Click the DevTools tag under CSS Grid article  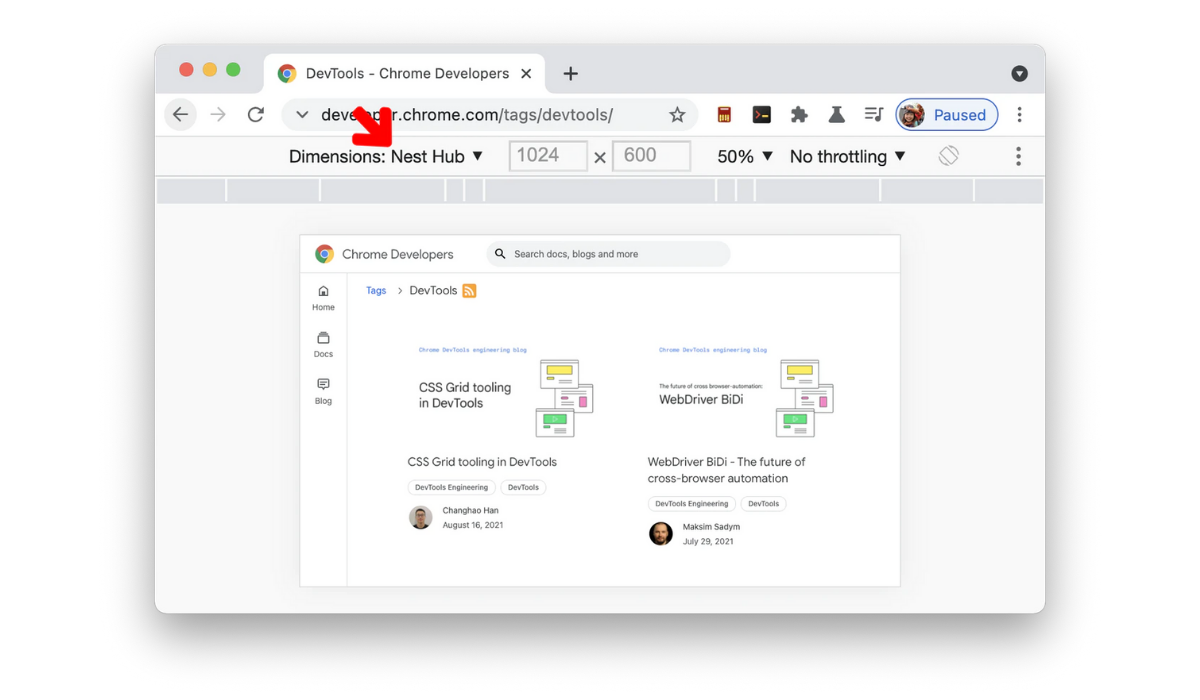pos(523,487)
